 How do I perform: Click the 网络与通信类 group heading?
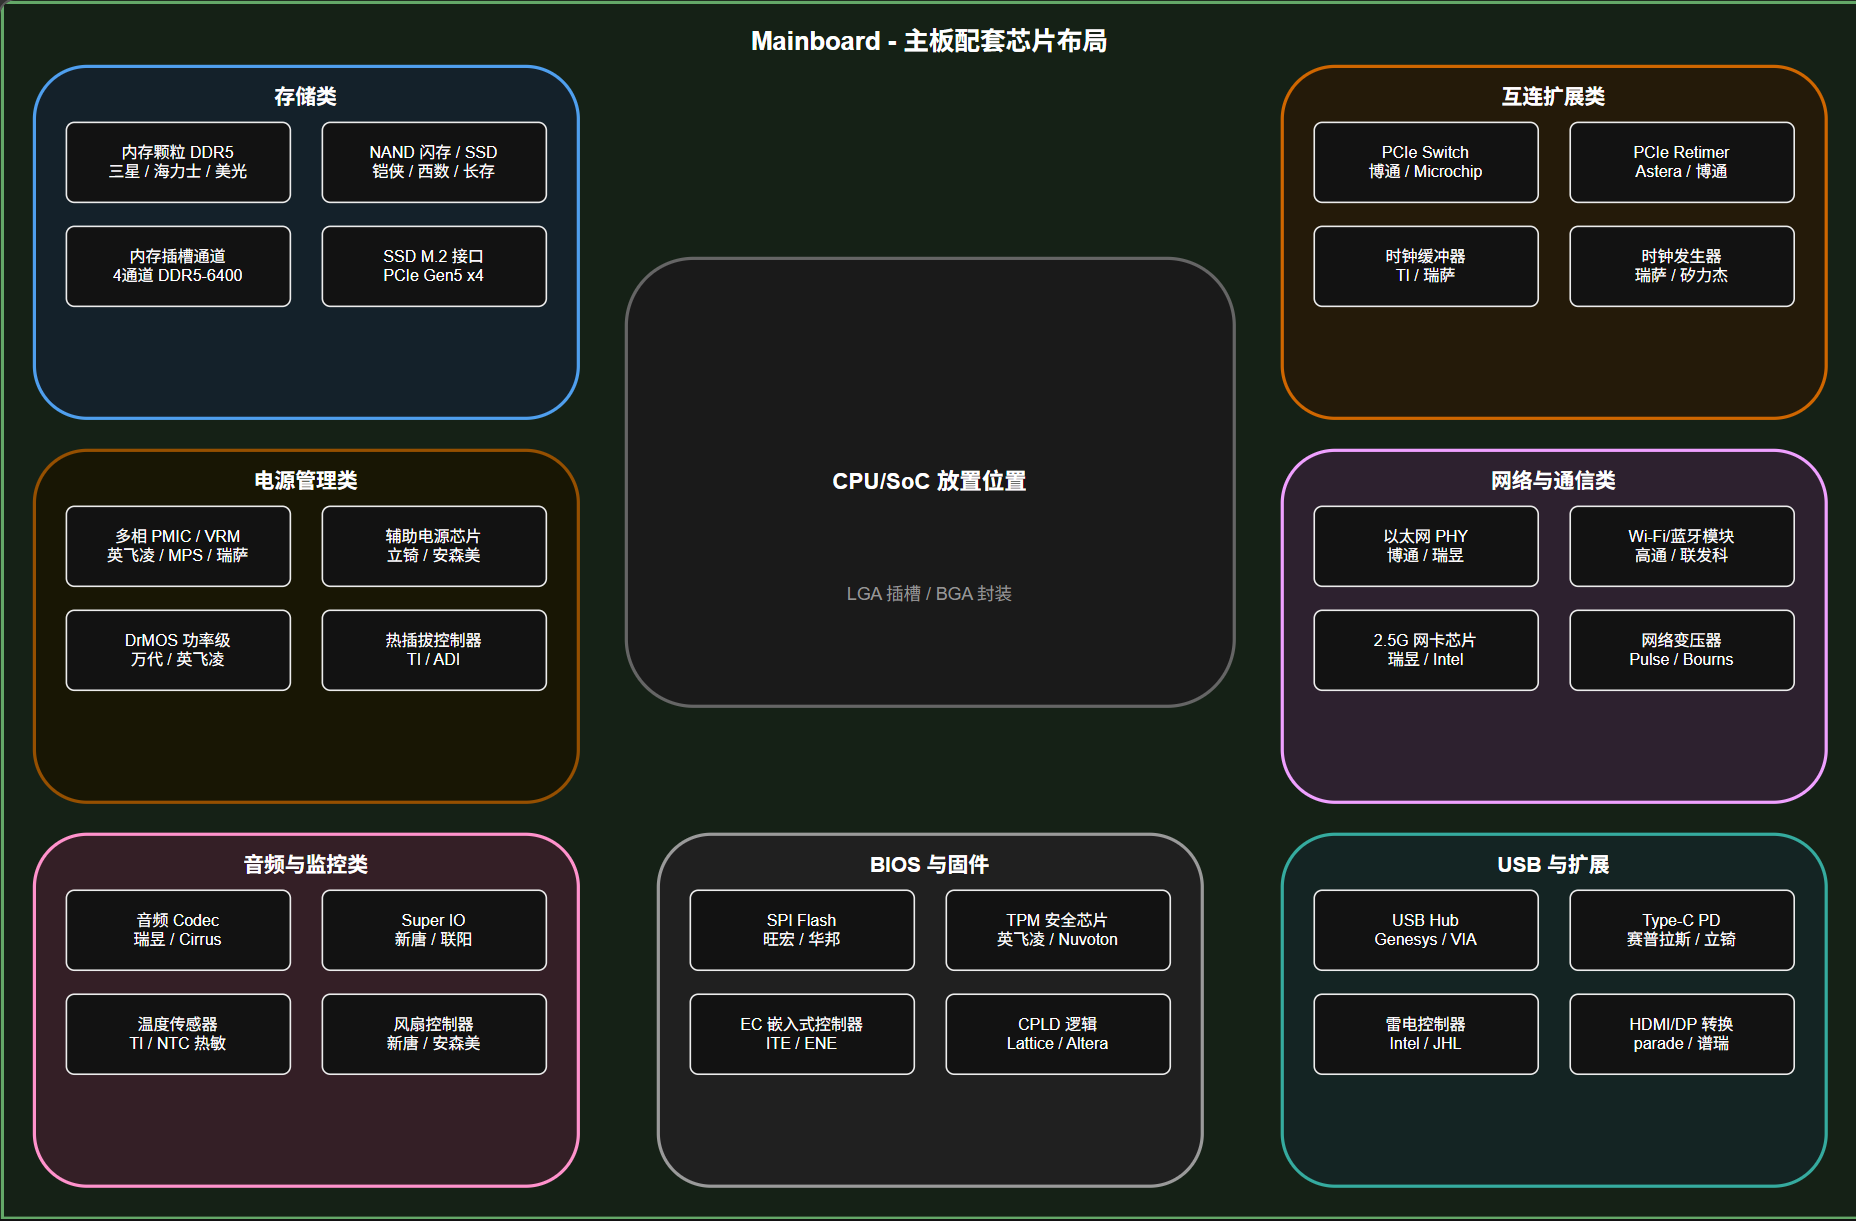tap(1554, 480)
